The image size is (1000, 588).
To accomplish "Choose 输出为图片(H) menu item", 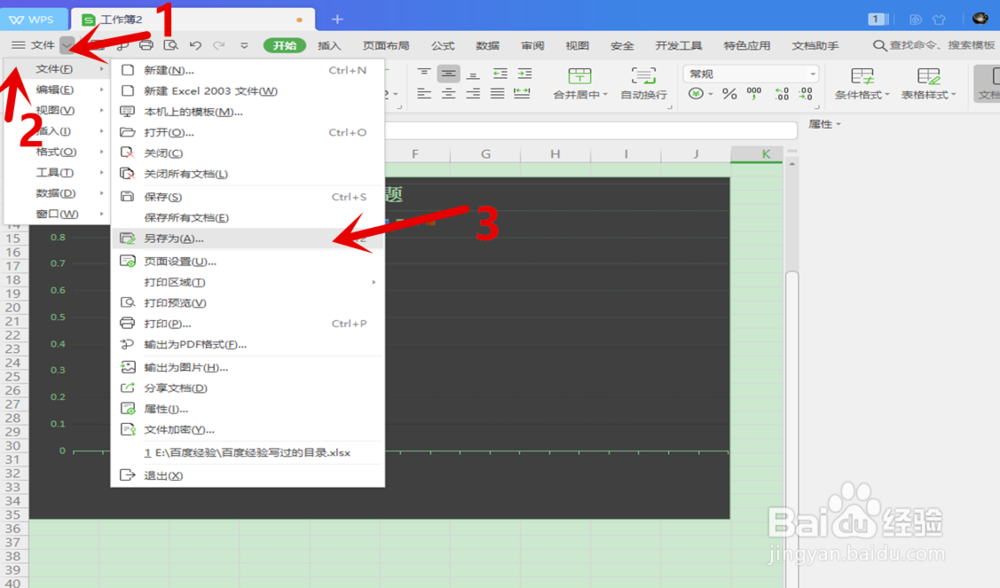I will tap(247, 367).
